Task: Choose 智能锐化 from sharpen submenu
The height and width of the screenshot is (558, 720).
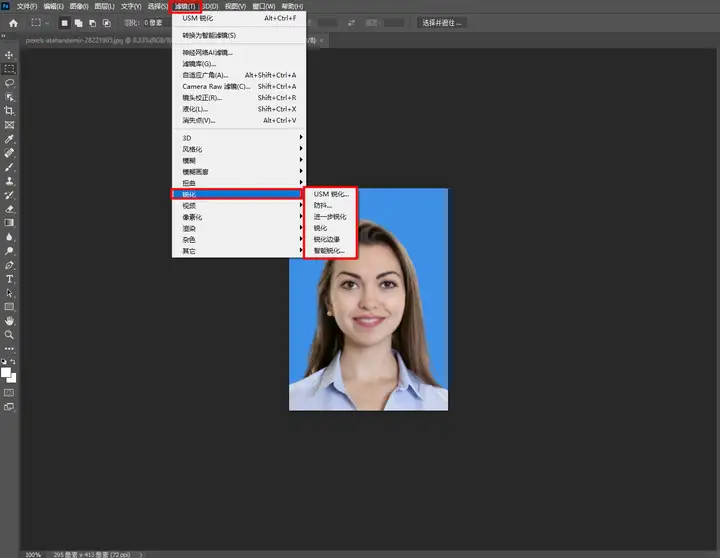Action: tap(328, 250)
